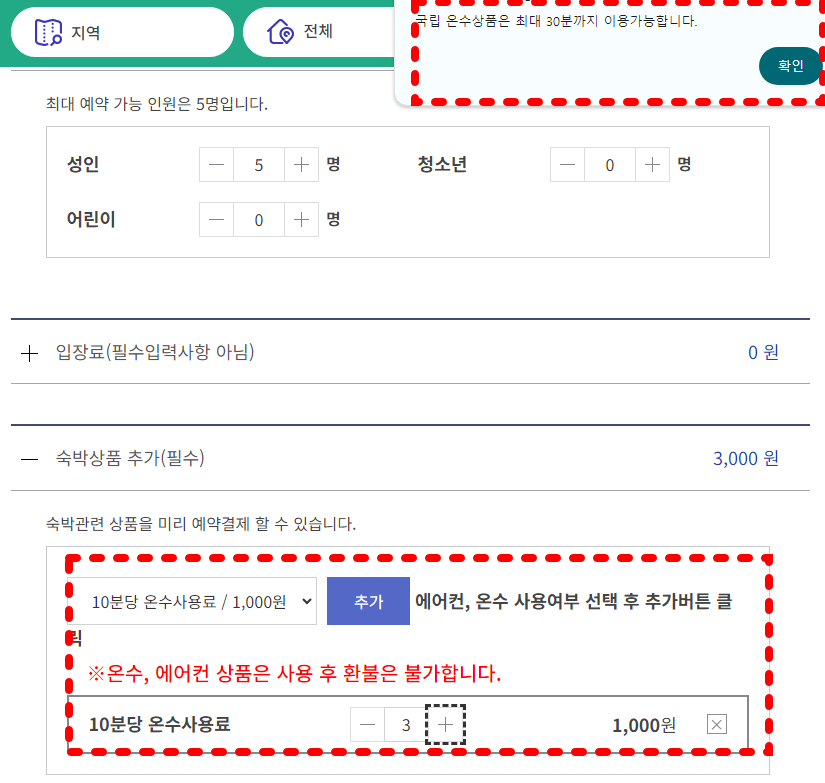Decrease the 성인 adult count
Viewport: 825px width, 783px height.
[x=216, y=165]
